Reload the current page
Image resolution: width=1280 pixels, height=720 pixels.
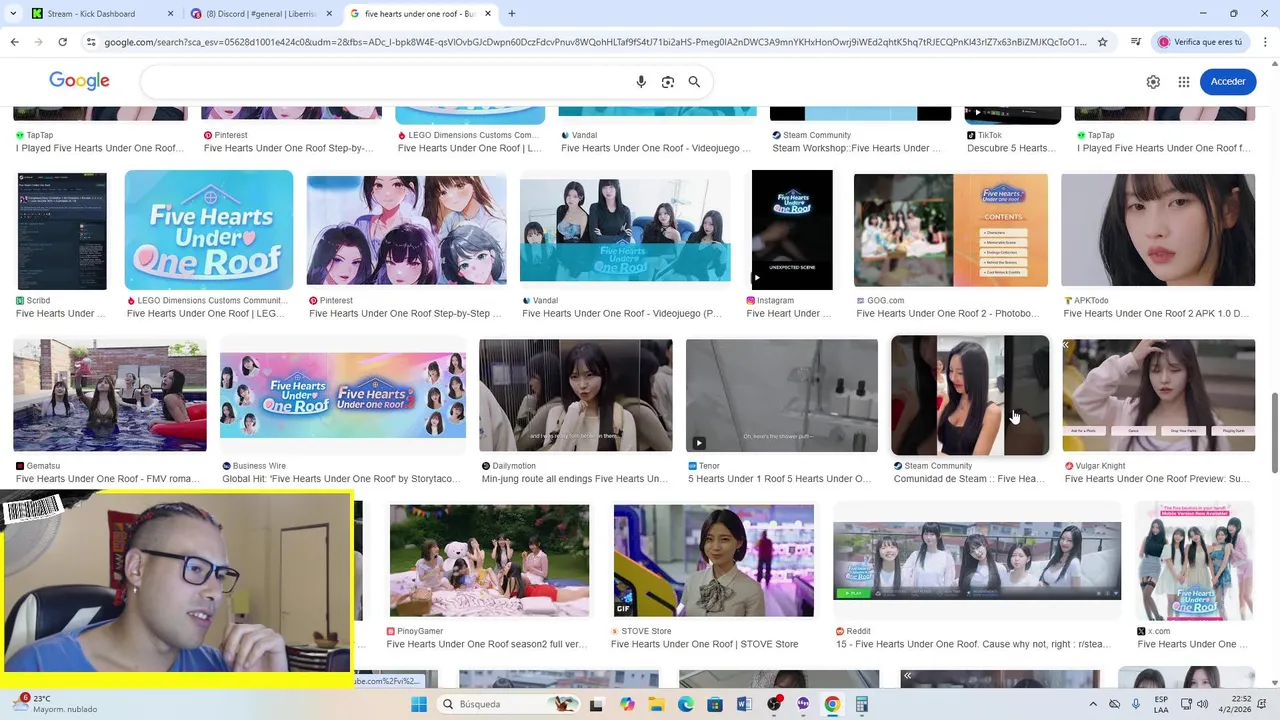point(62,42)
